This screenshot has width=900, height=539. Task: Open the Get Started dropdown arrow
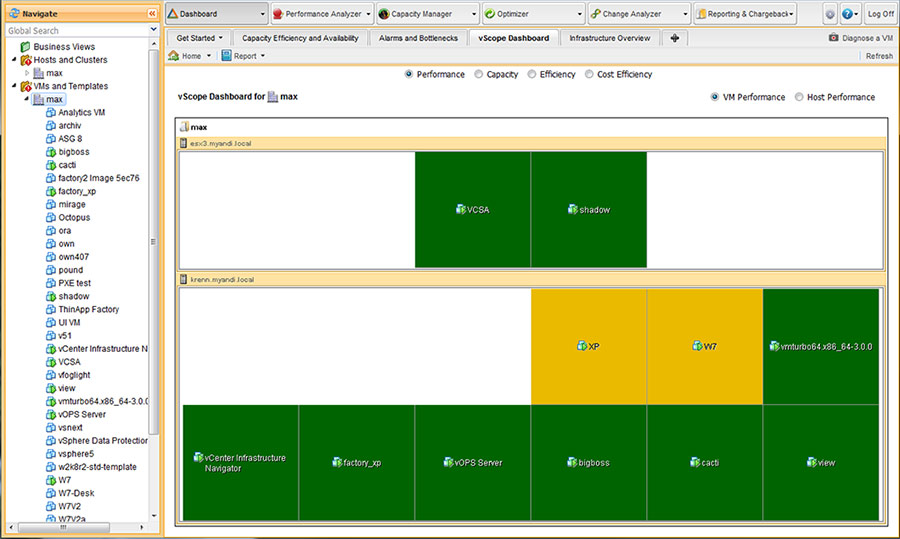pos(221,38)
